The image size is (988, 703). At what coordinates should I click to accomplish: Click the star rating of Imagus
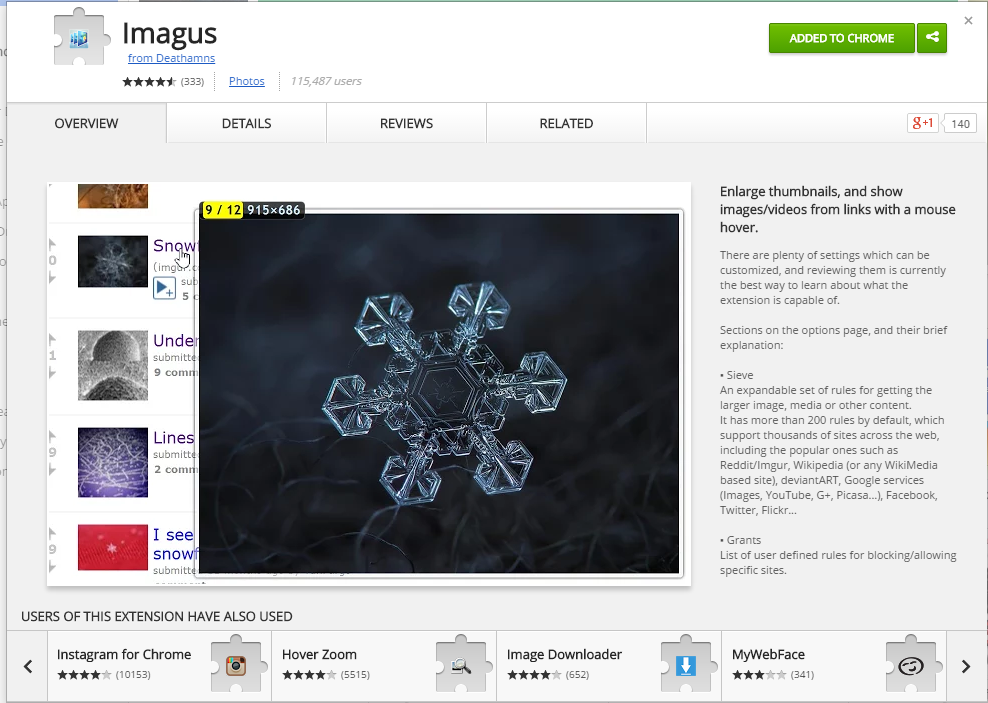(149, 81)
